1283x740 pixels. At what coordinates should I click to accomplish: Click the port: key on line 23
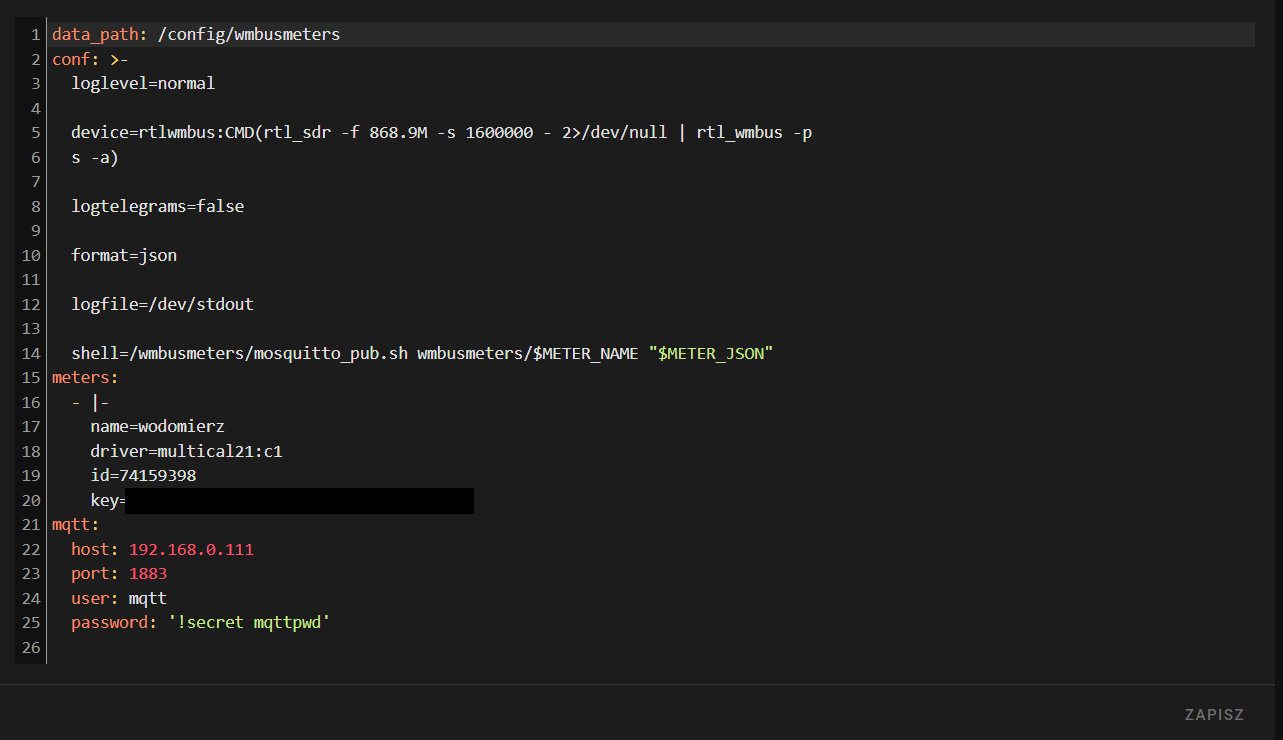(x=95, y=574)
